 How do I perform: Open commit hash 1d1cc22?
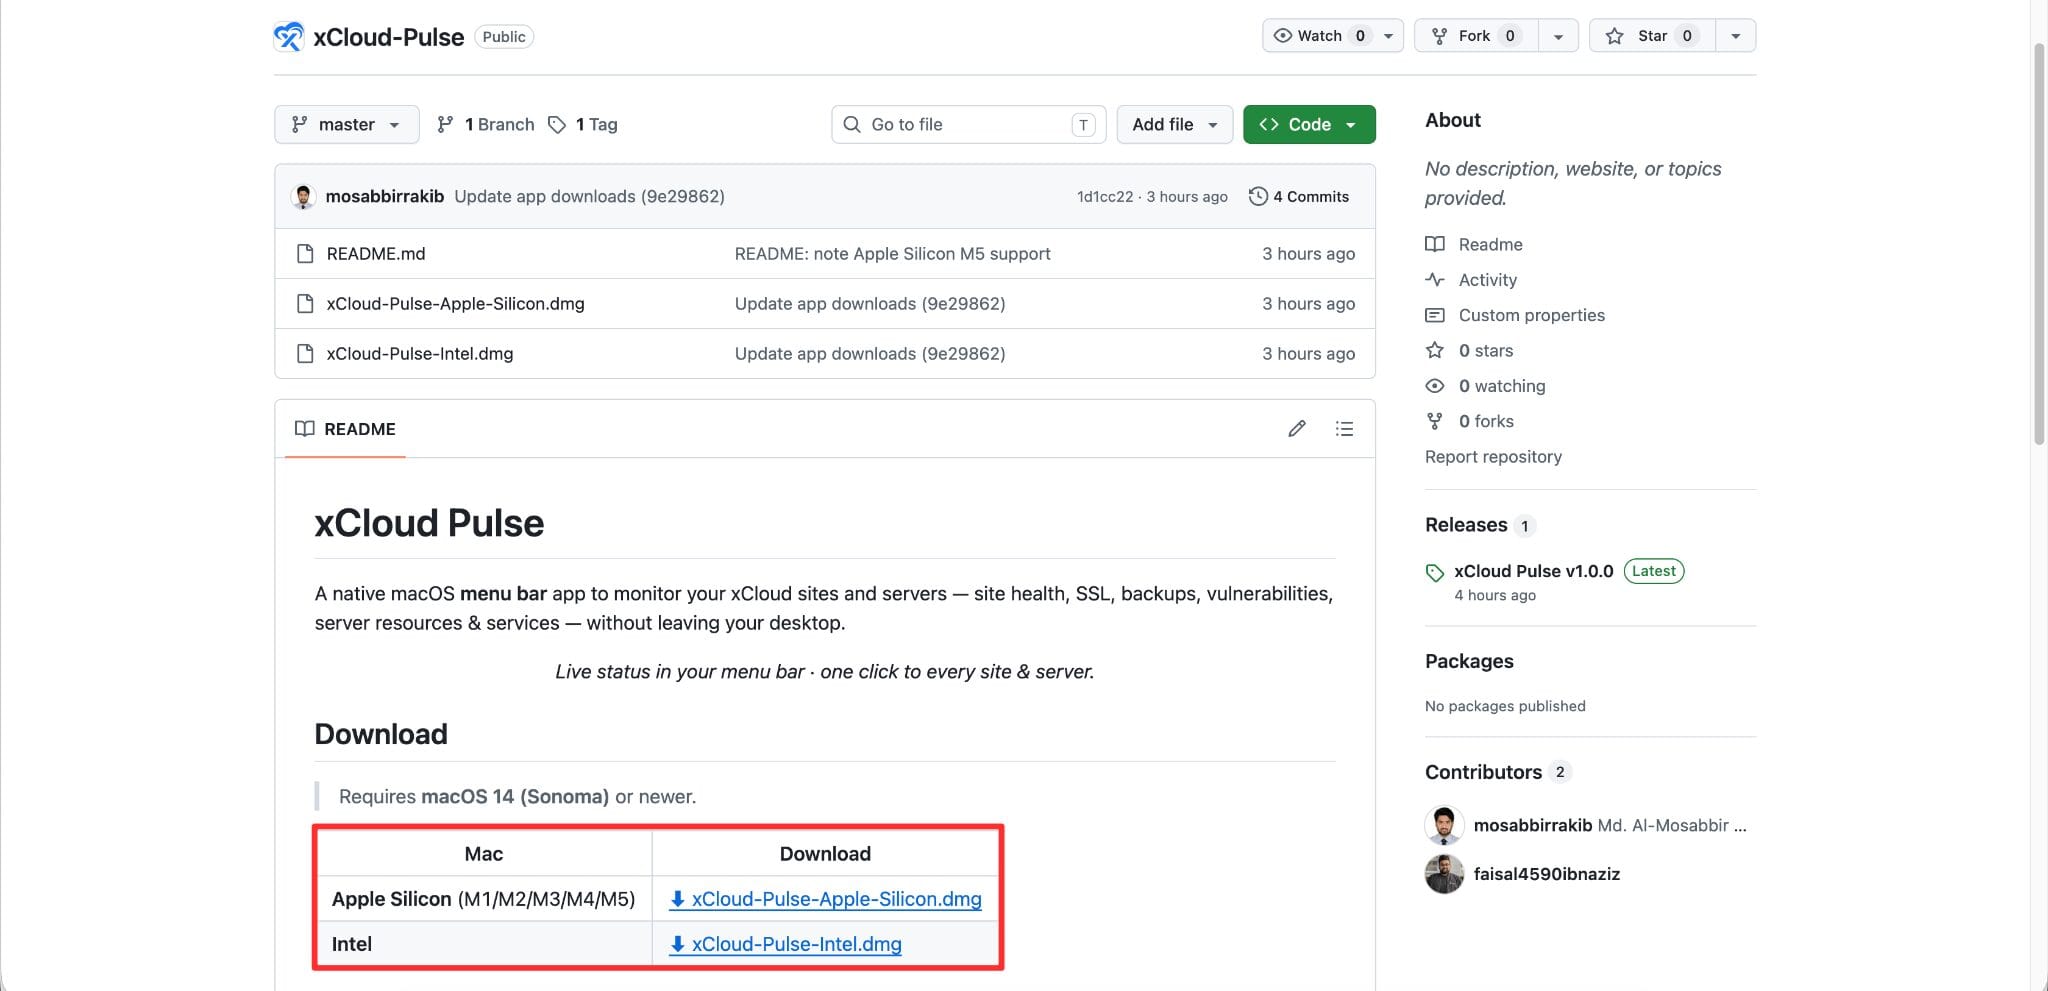point(1105,197)
